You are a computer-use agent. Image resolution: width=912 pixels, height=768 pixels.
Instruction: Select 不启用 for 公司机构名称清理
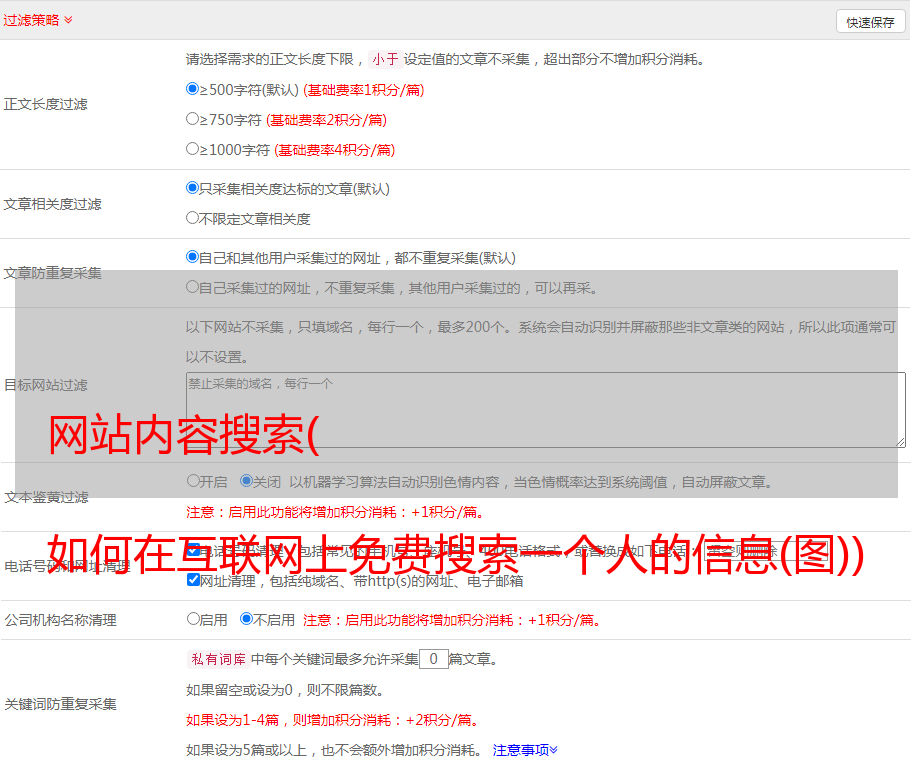(246, 618)
